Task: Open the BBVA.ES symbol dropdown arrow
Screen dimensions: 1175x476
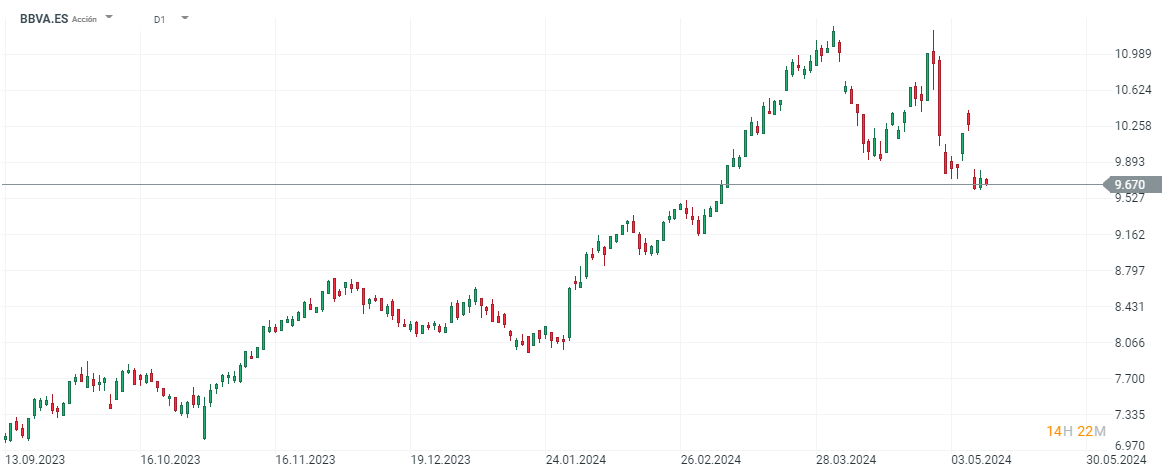Action: pyautogui.click(x=109, y=18)
